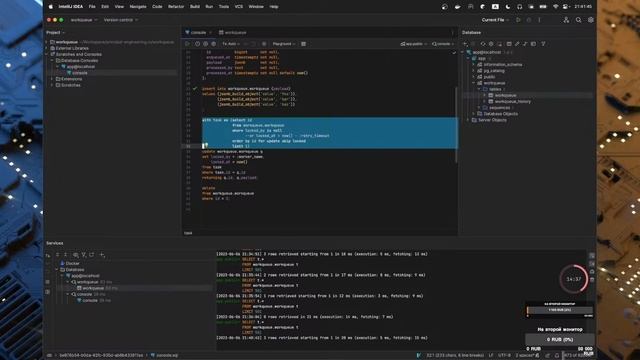640x360 pixels.
Task: Open the VCS menu
Action: [239, 7]
